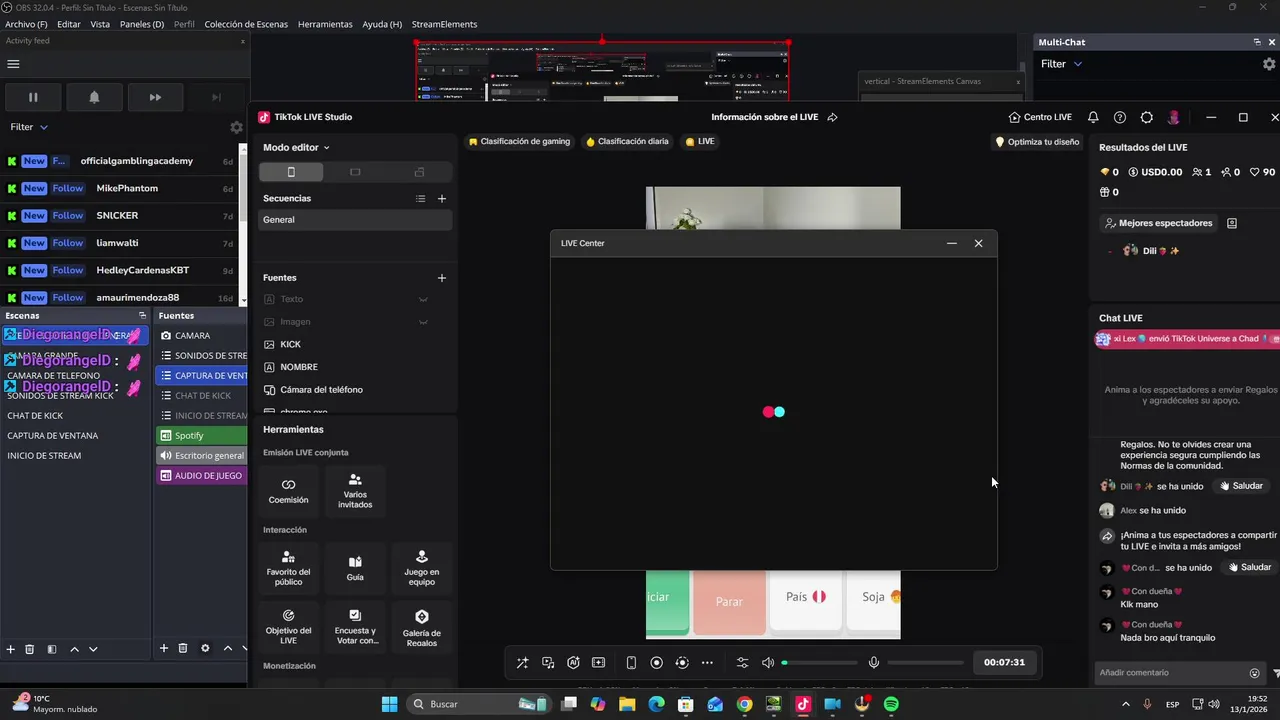Show the hidden Texto source
This screenshot has height=720, width=1280.
(423, 300)
